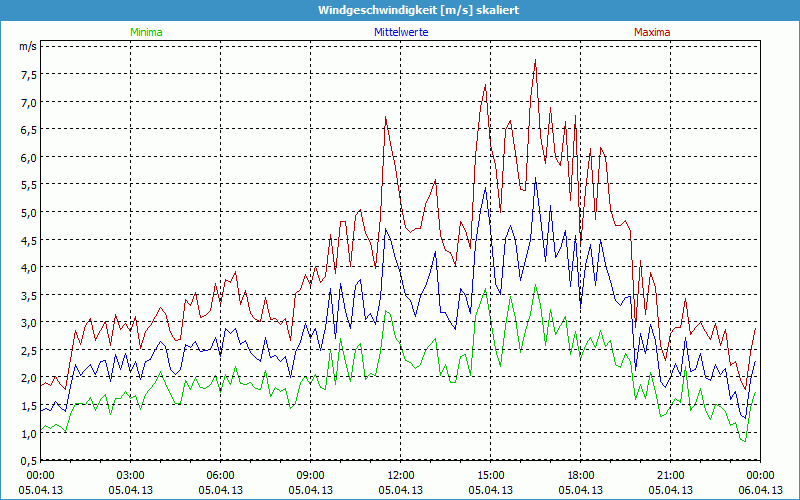Viewport: 800px width, 500px height.
Task: Select the blue Mittelwerte legend label
Action: [x=401, y=32]
